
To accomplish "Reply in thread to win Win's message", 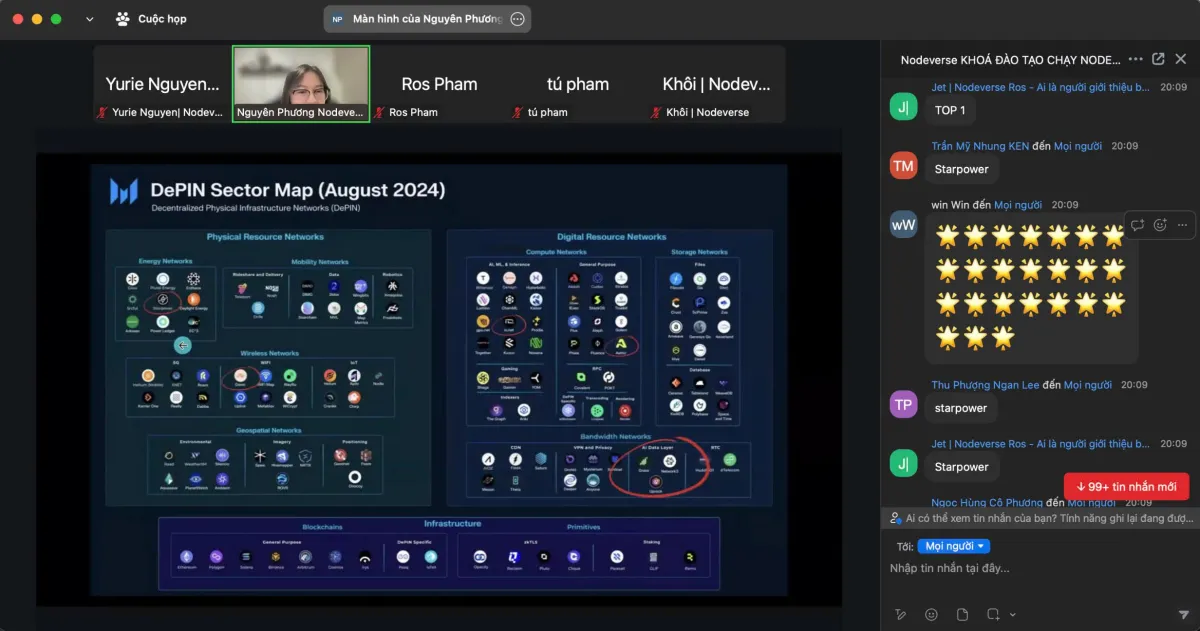I will [x=1138, y=225].
